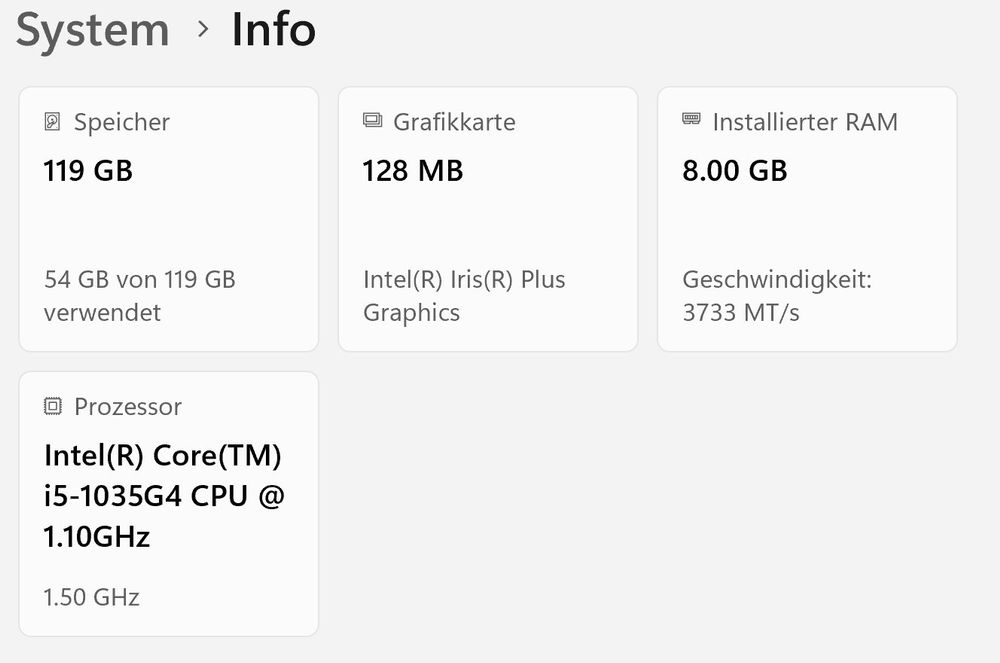1000x663 pixels.
Task: Click the 1.50 GHz processor speed text
Action: [91, 597]
